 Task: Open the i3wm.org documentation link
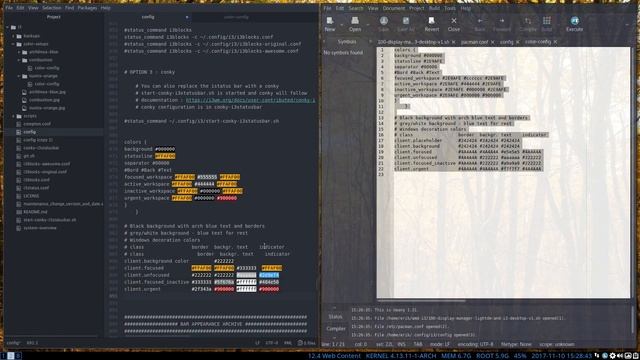click(x=251, y=100)
